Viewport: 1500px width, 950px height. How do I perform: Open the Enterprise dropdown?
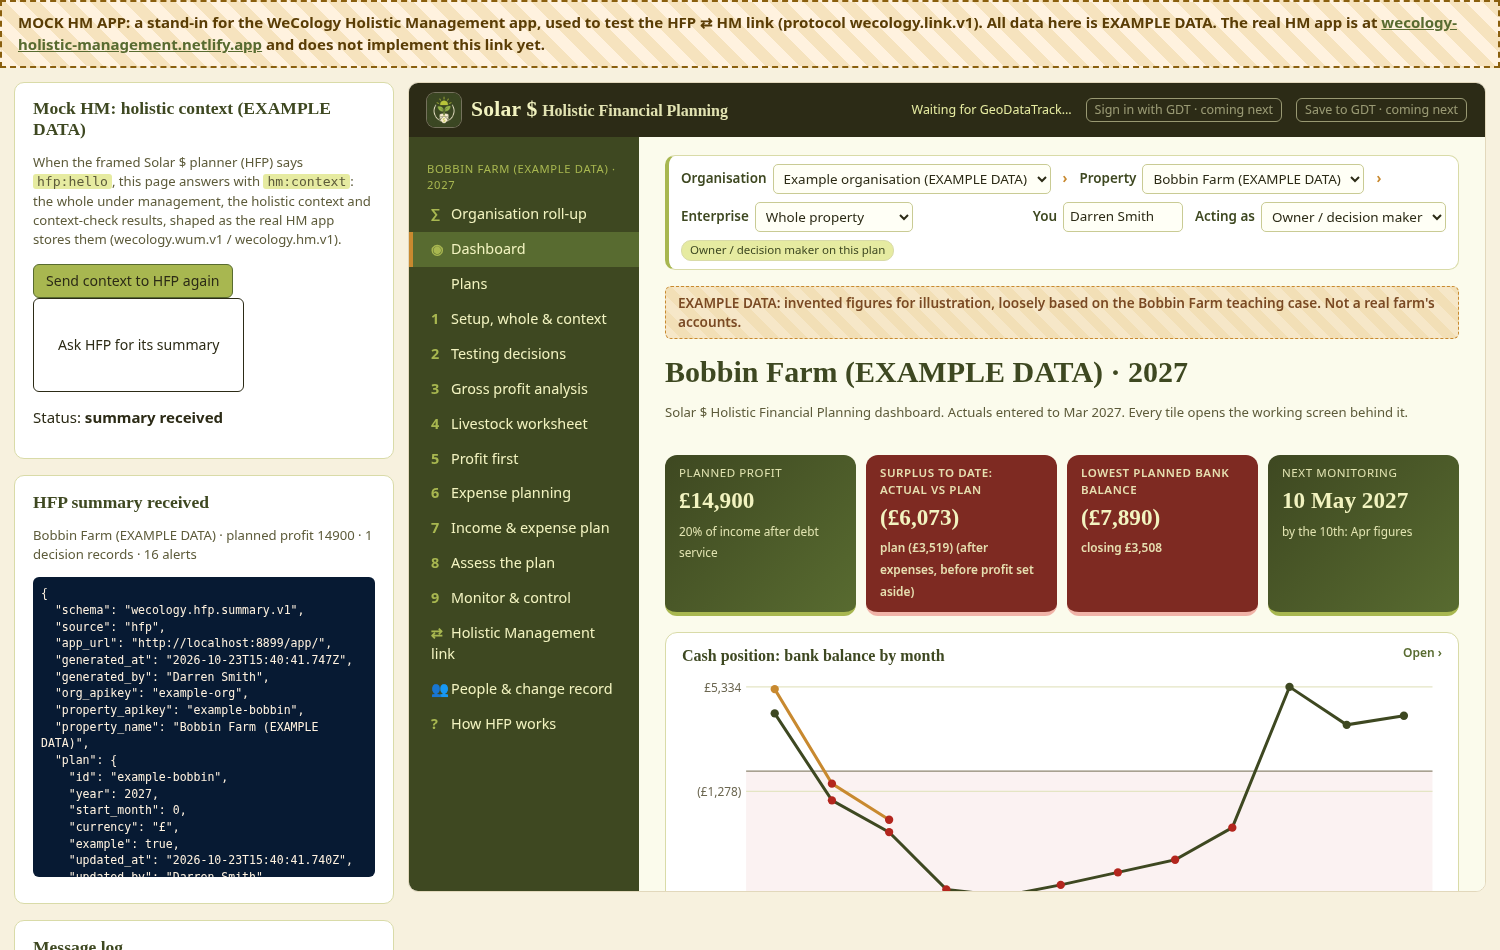coord(834,217)
